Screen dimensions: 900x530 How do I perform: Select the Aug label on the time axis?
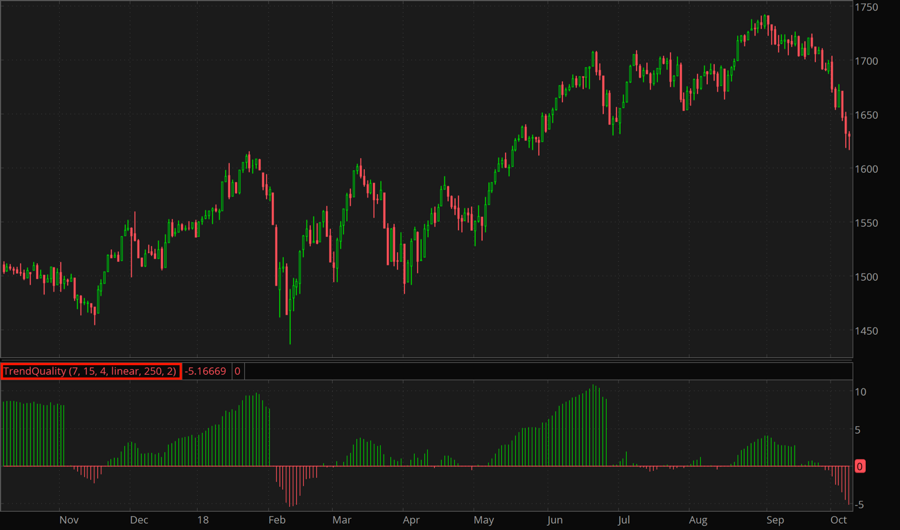click(x=698, y=520)
